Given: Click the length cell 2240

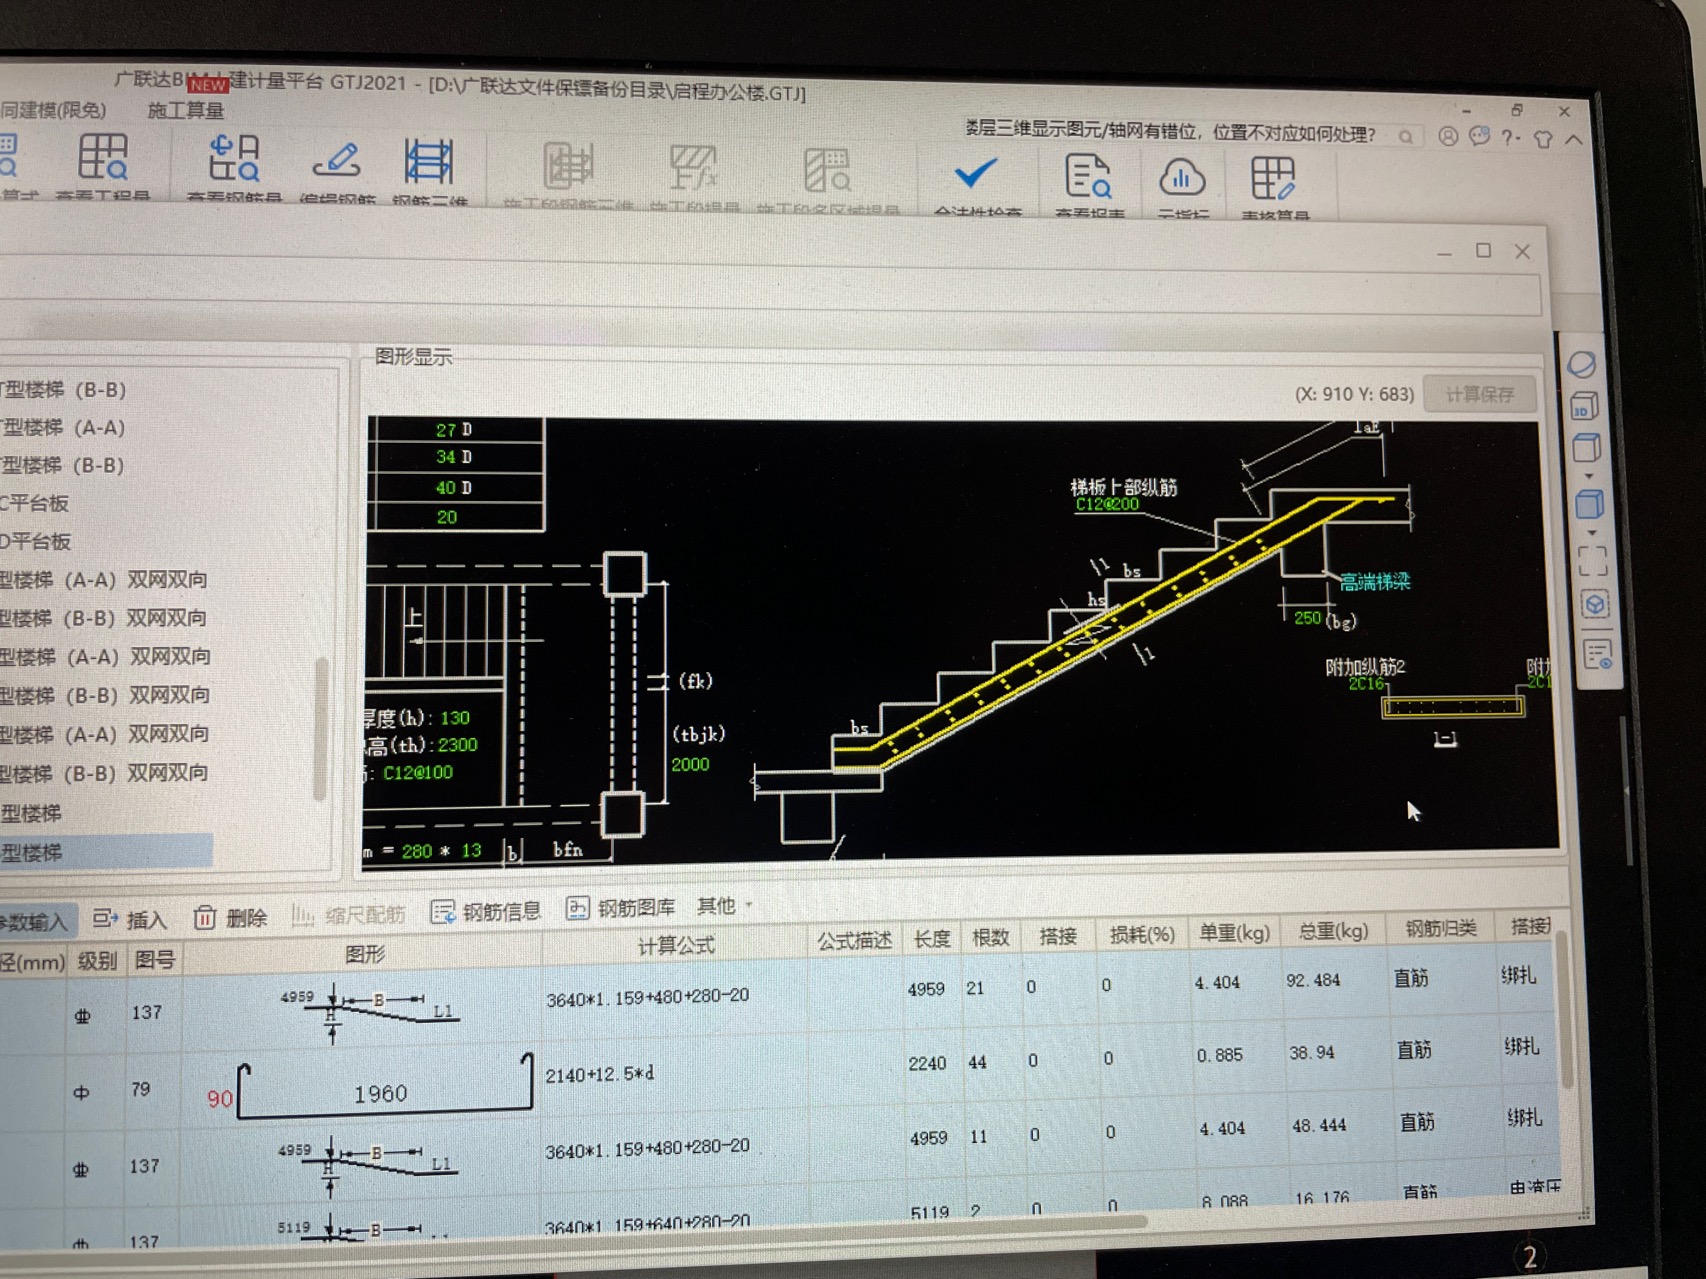Looking at the screenshot, I should [x=927, y=1063].
